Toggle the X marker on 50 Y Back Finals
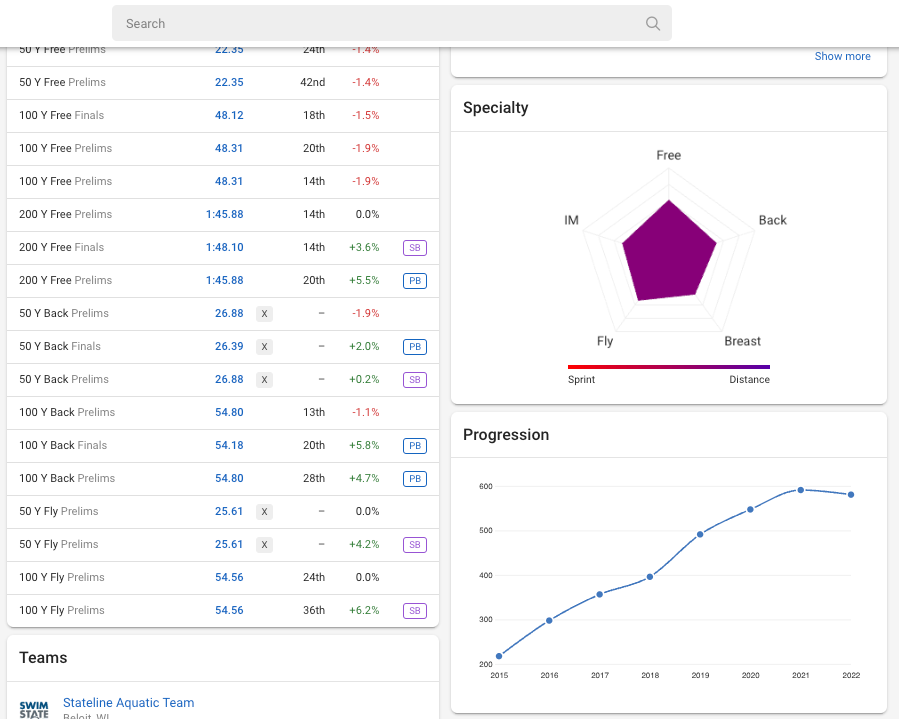The height and width of the screenshot is (719, 899). [264, 346]
